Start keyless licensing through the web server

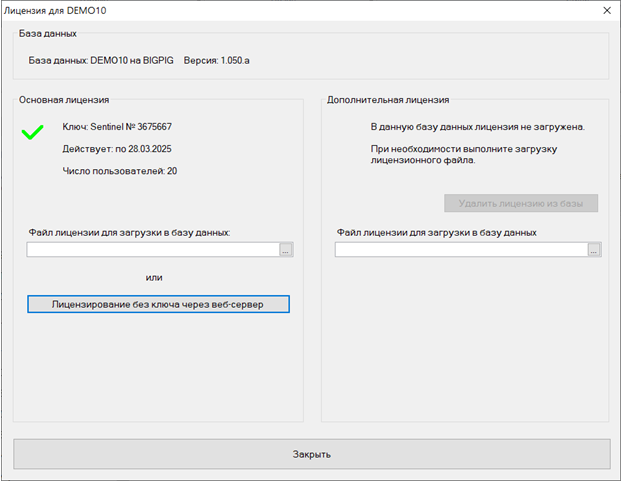click(x=158, y=304)
